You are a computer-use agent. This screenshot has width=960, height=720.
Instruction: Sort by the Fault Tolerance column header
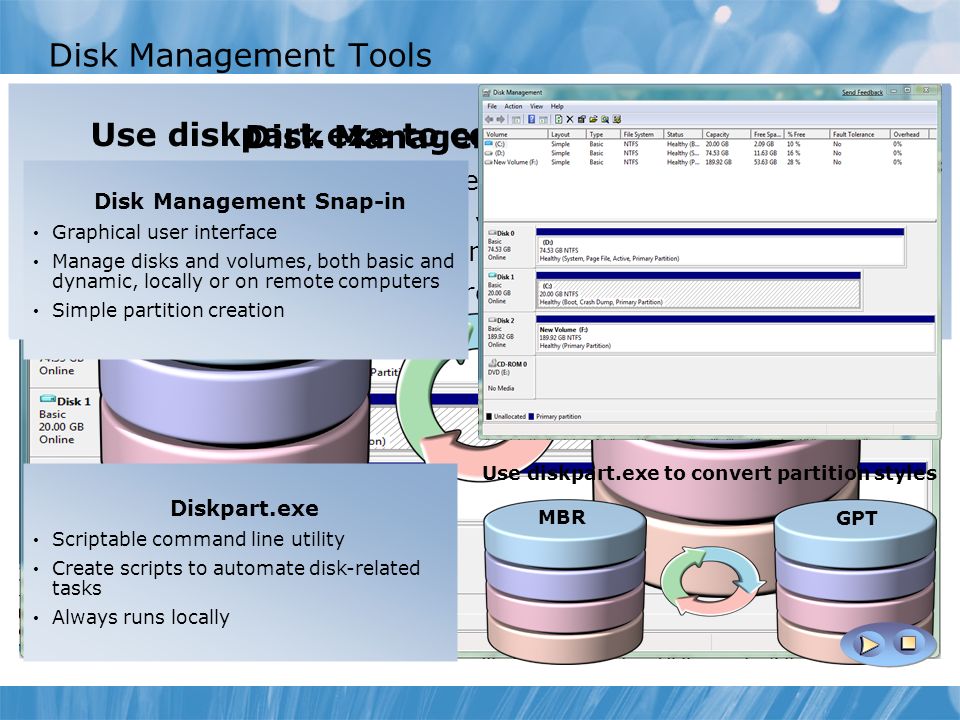pos(859,134)
